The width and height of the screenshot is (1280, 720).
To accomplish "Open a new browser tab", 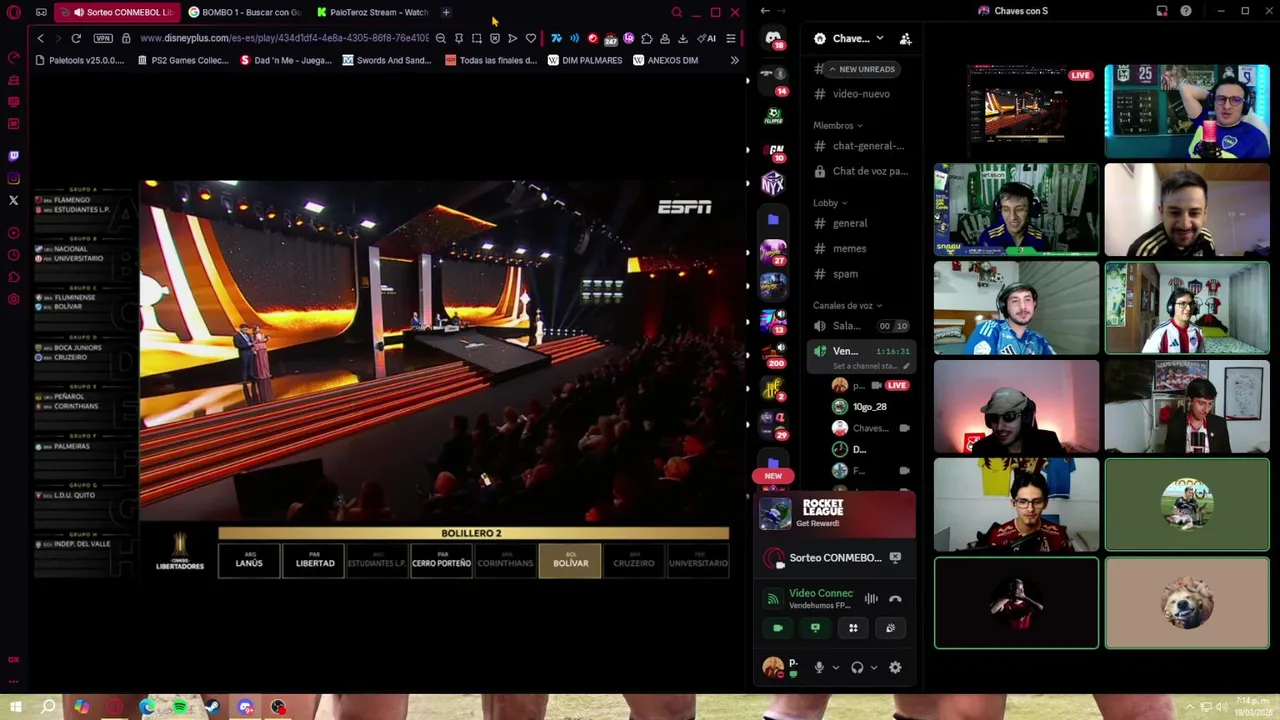I will (446, 12).
